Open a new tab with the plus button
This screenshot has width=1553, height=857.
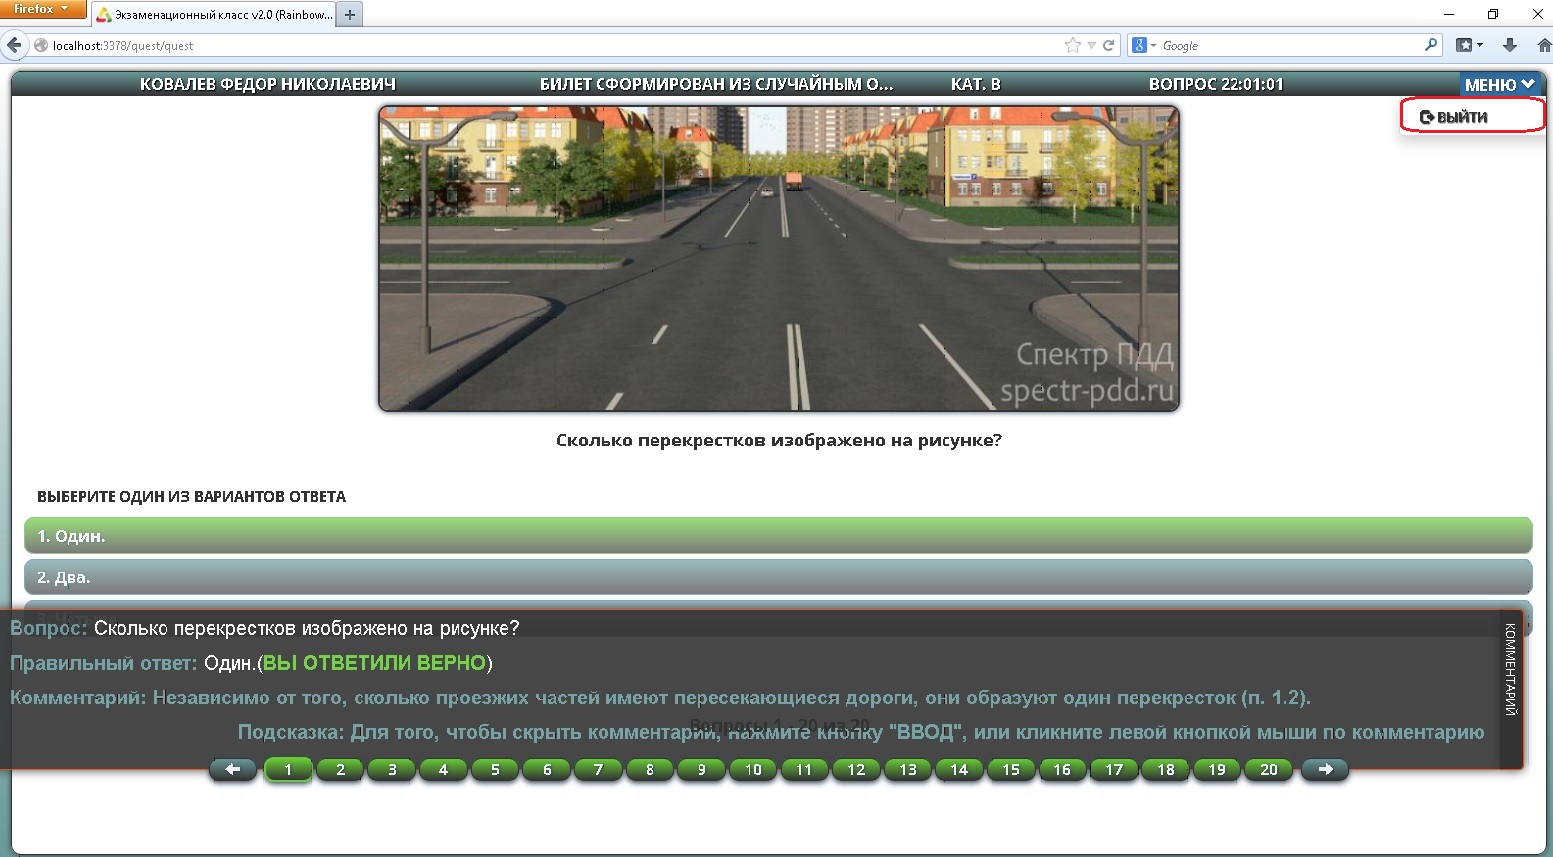point(350,15)
